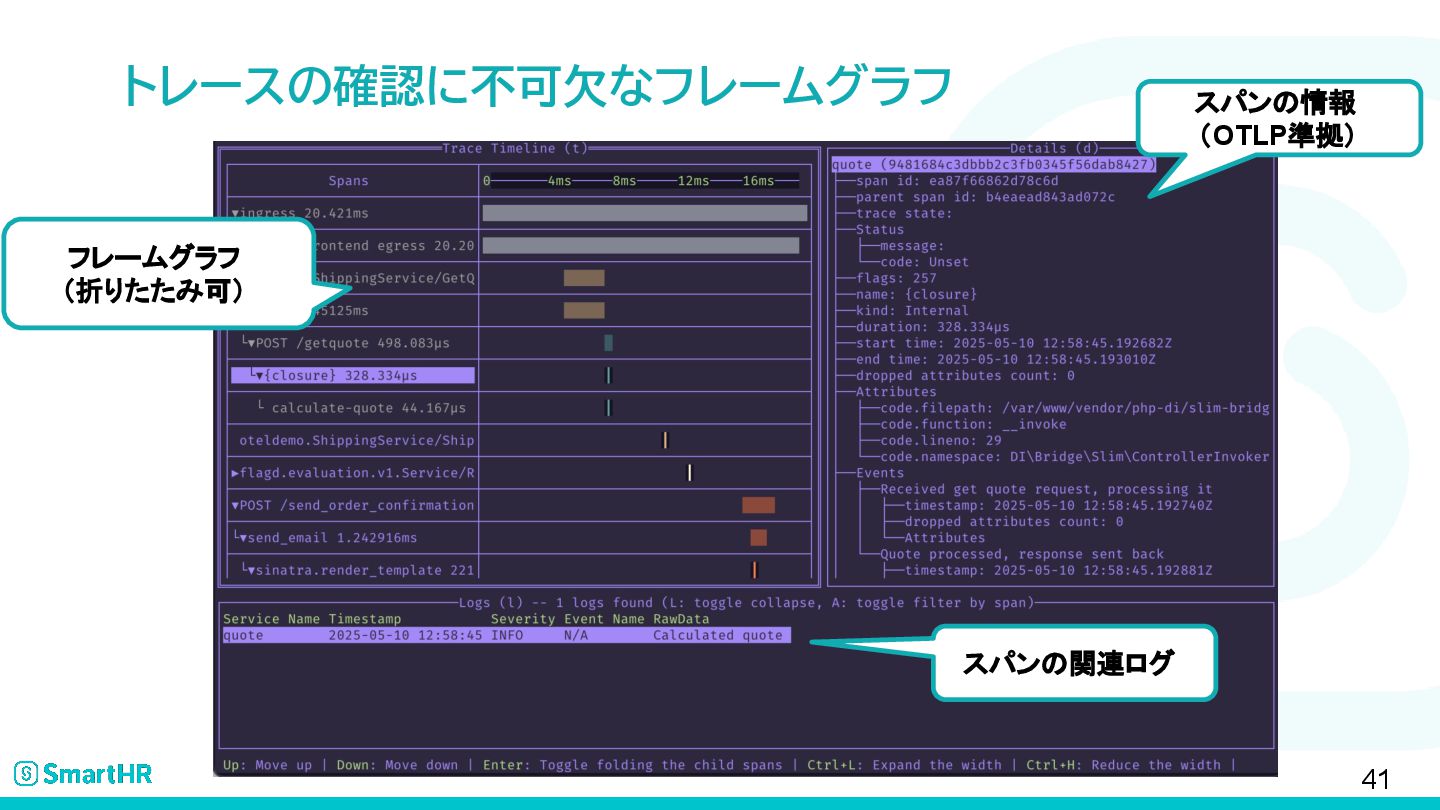This screenshot has width=1440, height=810.
Task: Click the end time: 12:58:45.193010Z line
Action: [1005, 359]
